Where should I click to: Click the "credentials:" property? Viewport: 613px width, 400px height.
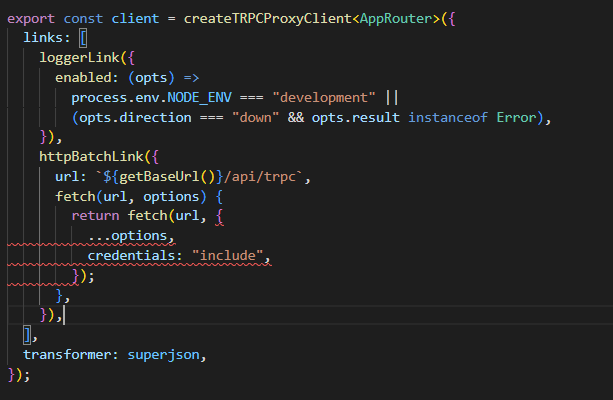[135, 256]
